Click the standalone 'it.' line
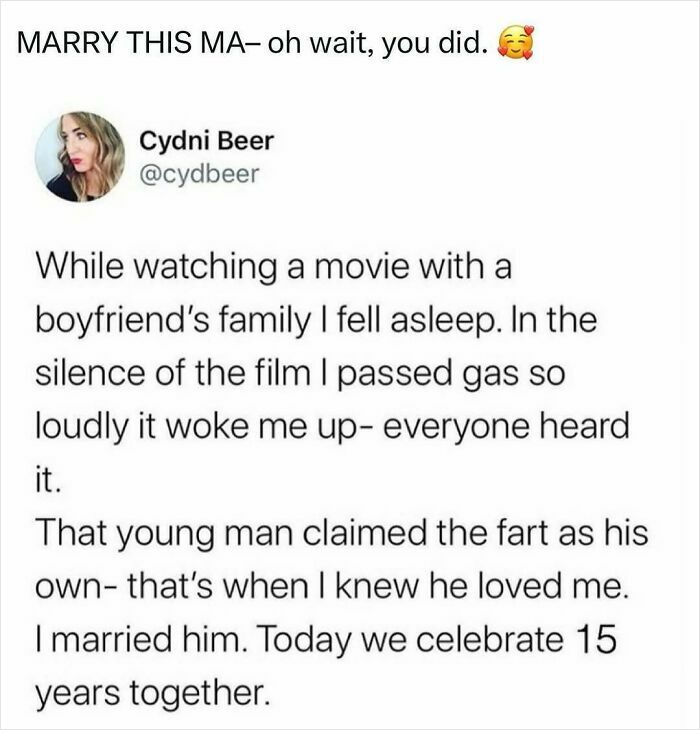This screenshot has height=730, width=700. pyautogui.click(x=47, y=480)
